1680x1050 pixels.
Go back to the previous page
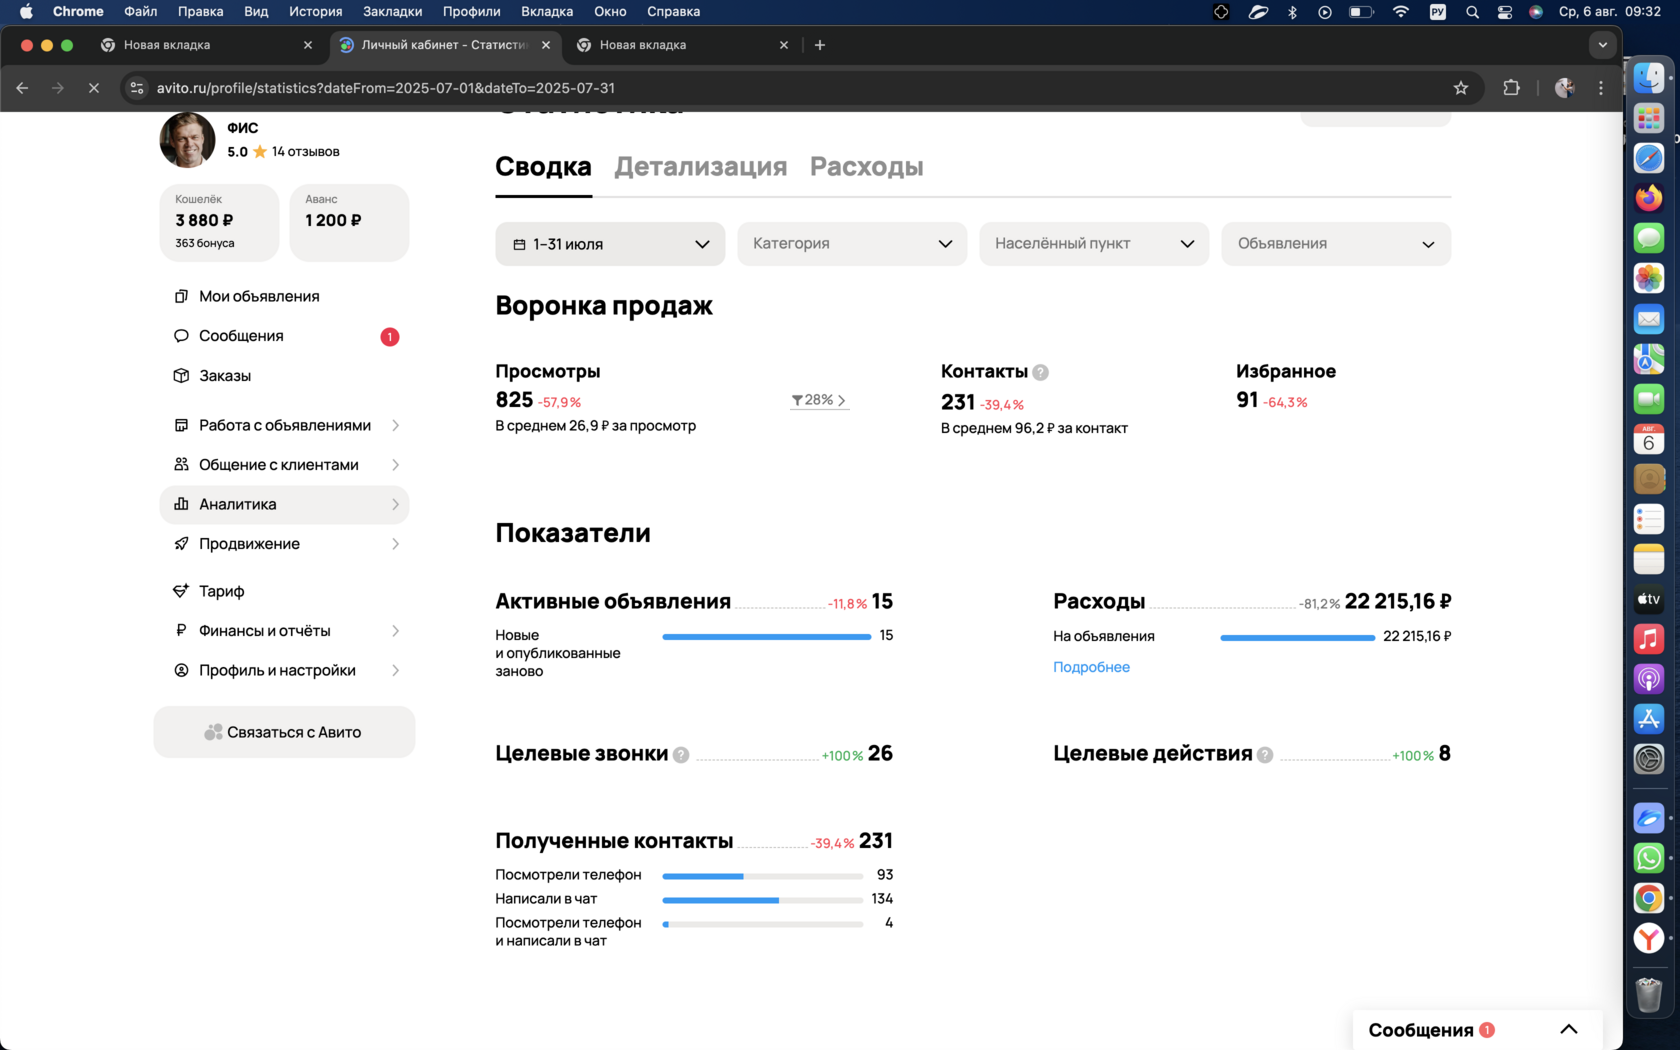pos(22,88)
